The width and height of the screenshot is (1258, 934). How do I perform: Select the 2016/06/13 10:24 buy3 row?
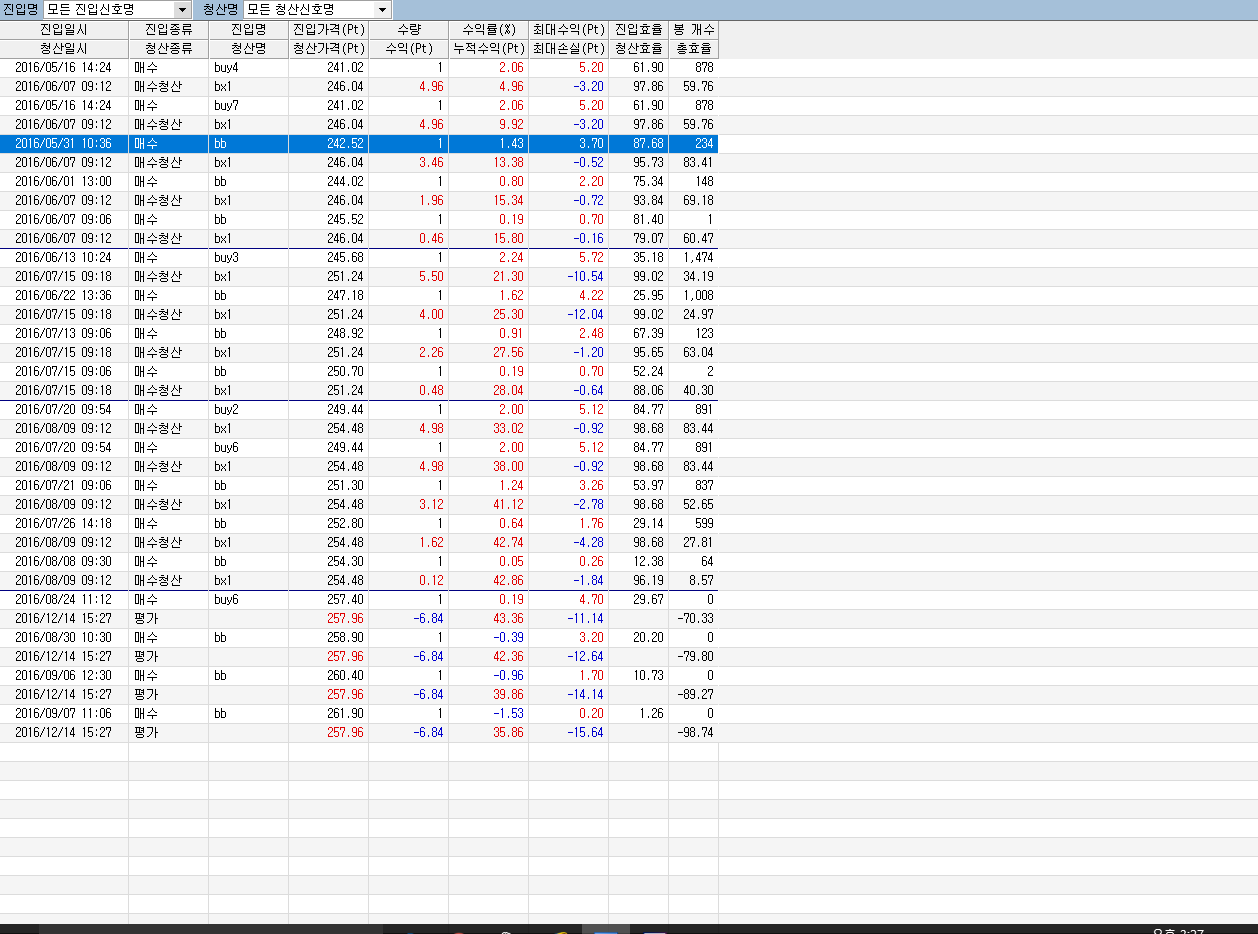[x=359, y=257]
